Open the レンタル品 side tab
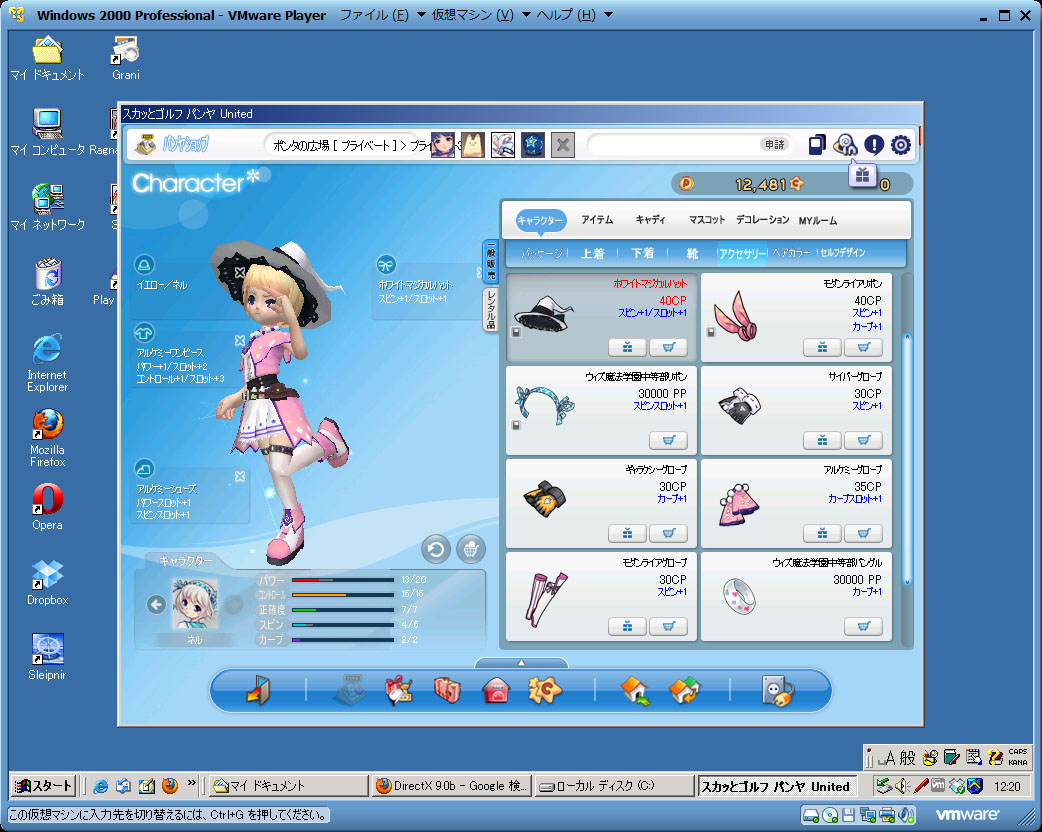The height and width of the screenshot is (832, 1042). click(491, 310)
